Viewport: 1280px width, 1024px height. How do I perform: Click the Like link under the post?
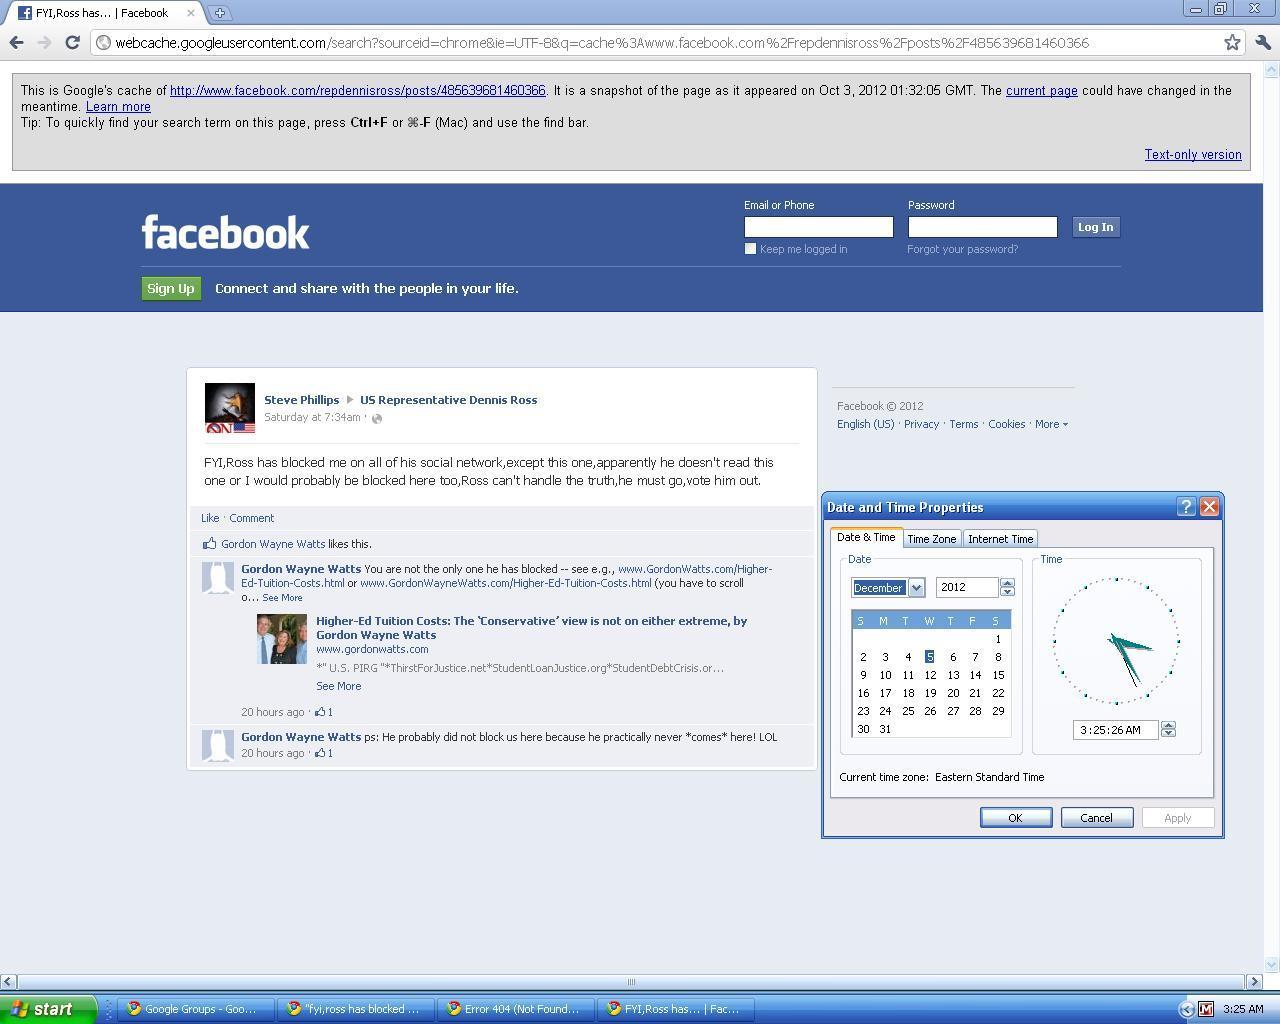[210, 518]
